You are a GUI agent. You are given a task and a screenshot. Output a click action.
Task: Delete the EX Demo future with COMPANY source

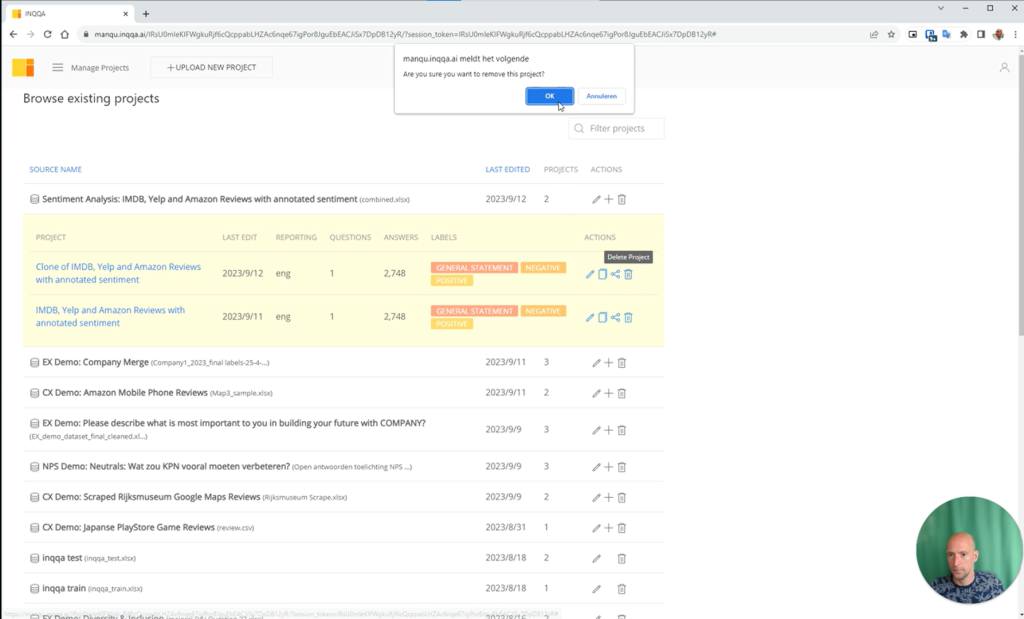coord(622,430)
